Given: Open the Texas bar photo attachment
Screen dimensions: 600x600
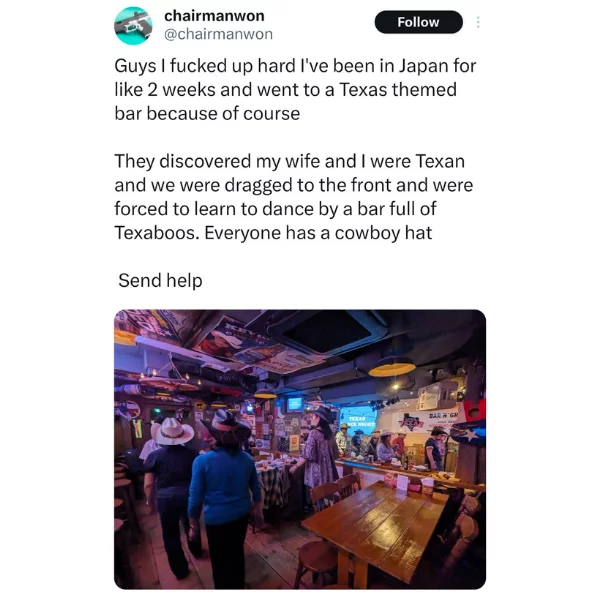Looking at the screenshot, I should 300,449.
